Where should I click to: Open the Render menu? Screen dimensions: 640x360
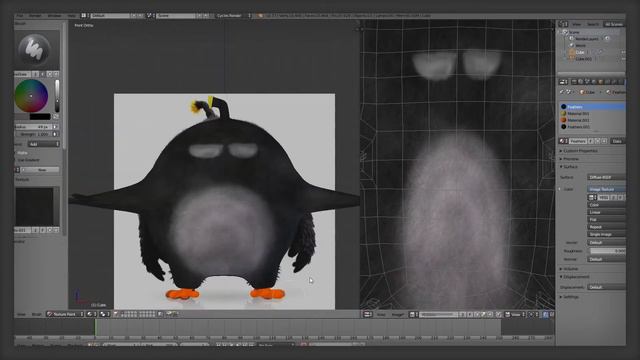pos(35,16)
